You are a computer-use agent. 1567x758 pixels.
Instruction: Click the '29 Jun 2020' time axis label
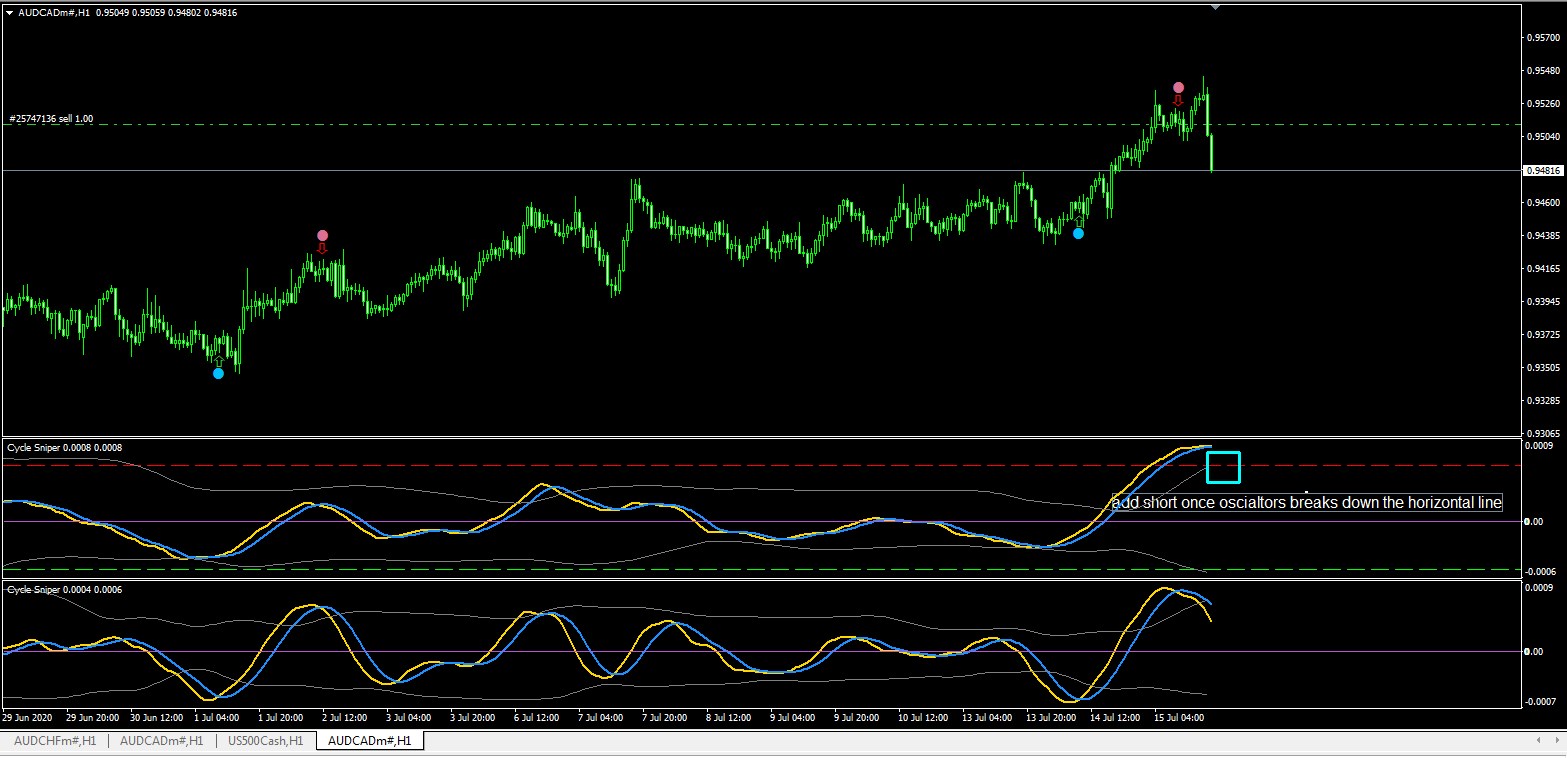[x=28, y=718]
